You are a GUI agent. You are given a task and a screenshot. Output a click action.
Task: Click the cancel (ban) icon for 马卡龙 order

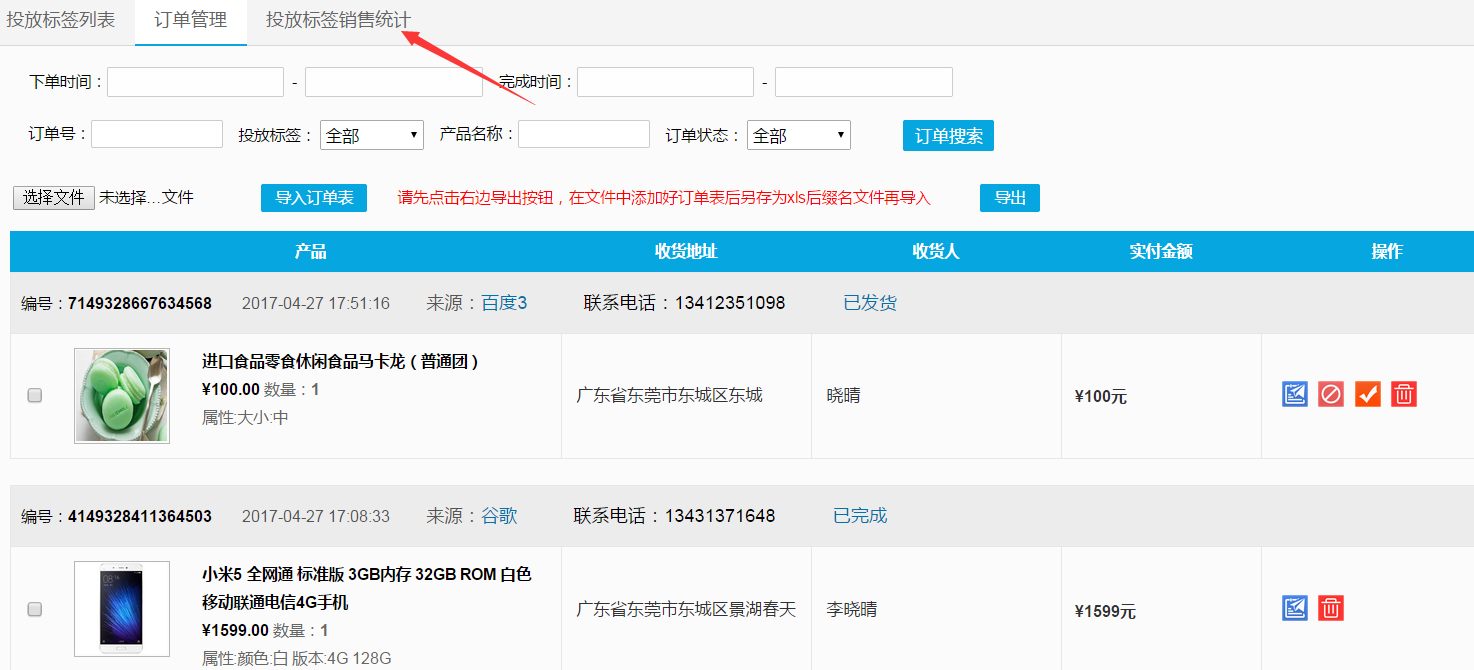click(1331, 394)
